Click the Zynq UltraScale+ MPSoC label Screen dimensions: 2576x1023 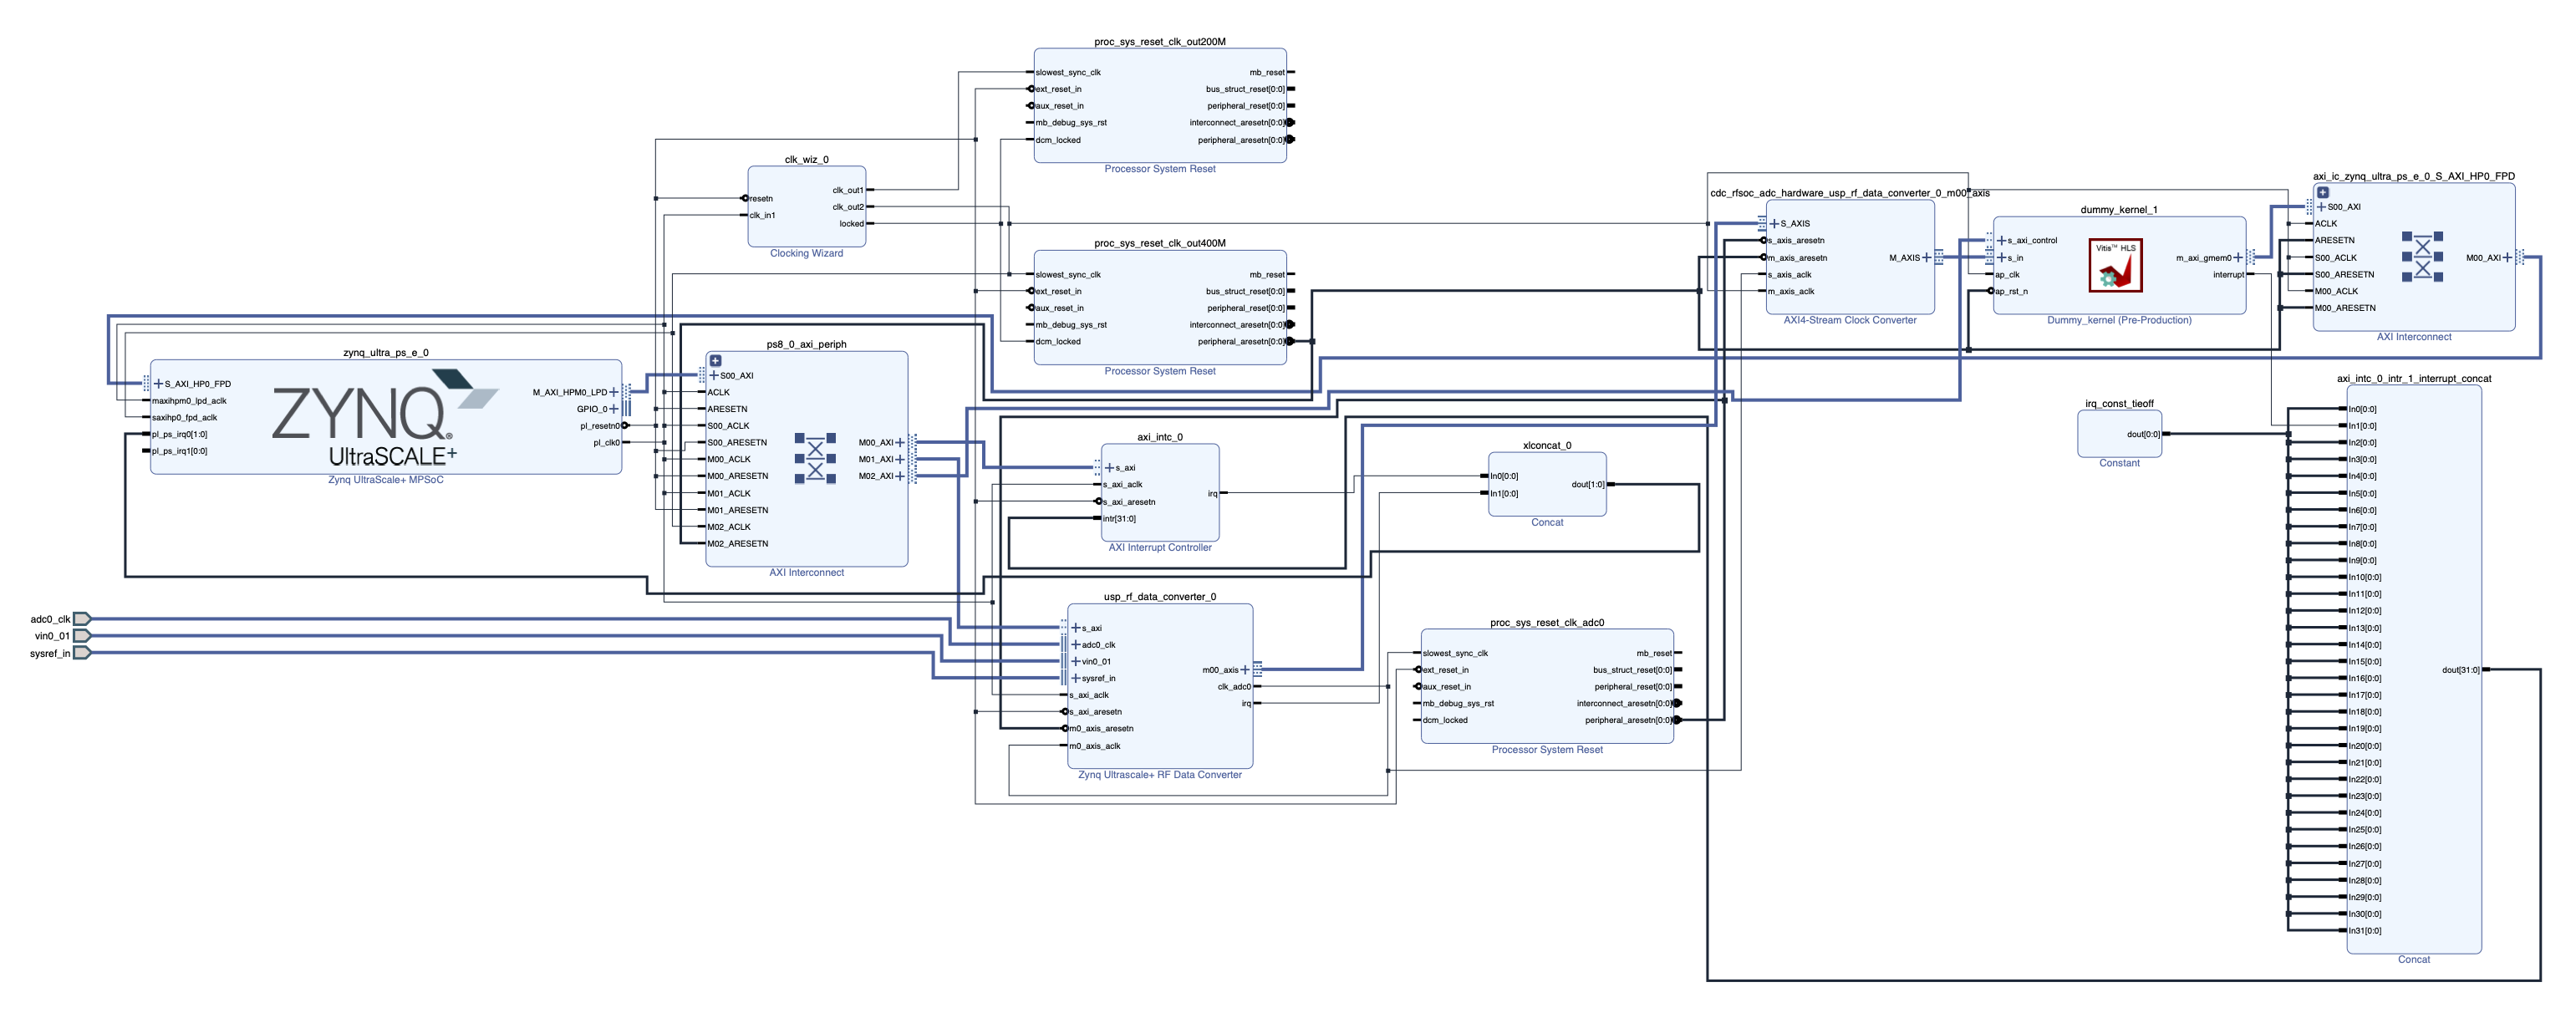click(385, 479)
